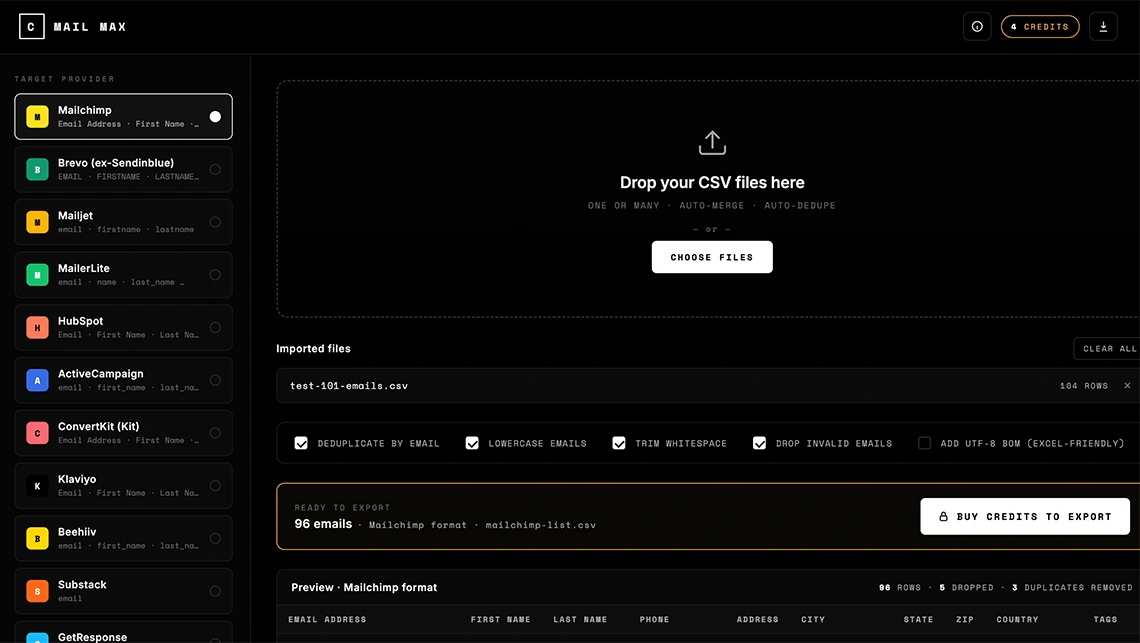Image resolution: width=1140 pixels, height=643 pixels.
Task: Click the test-101-emails.csv file name
Action: click(x=349, y=386)
